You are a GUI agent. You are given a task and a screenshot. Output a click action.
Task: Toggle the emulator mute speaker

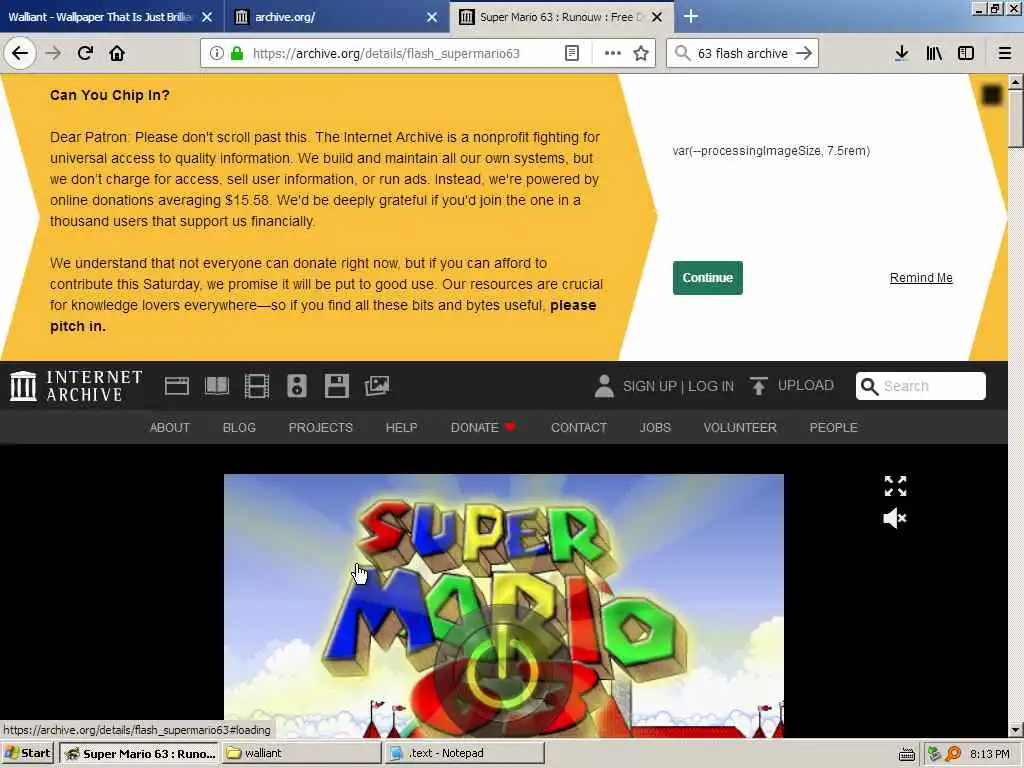[x=895, y=519]
